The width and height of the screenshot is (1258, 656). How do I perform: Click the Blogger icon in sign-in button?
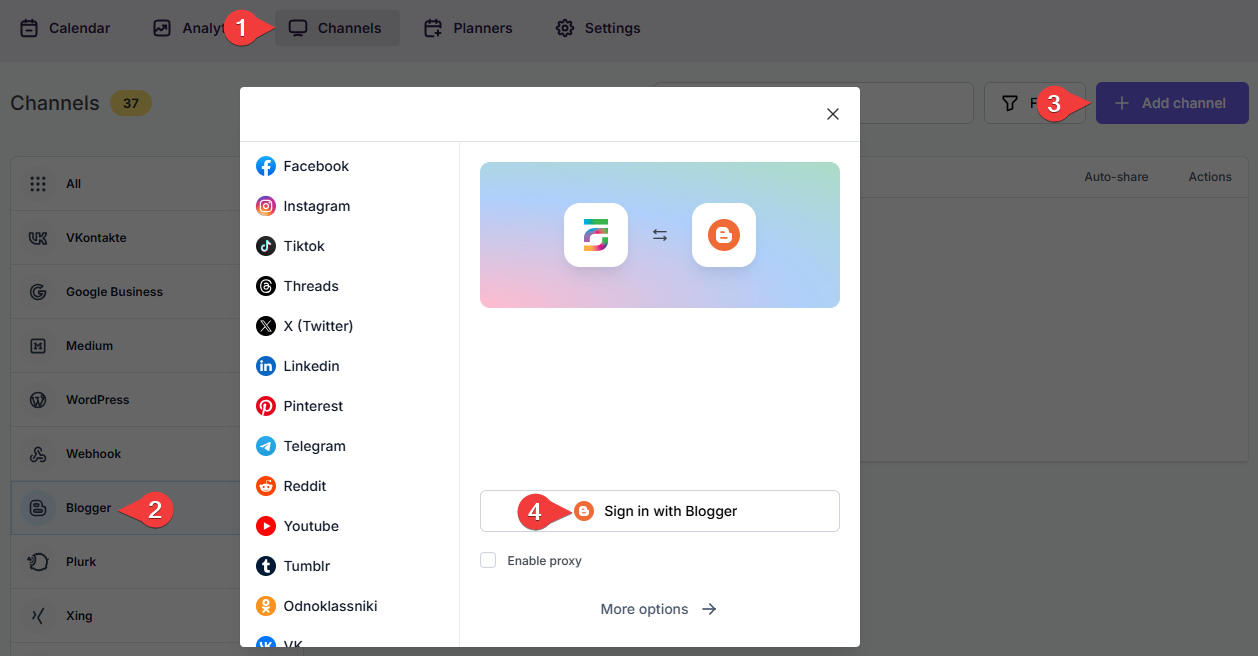click(585, 511)
